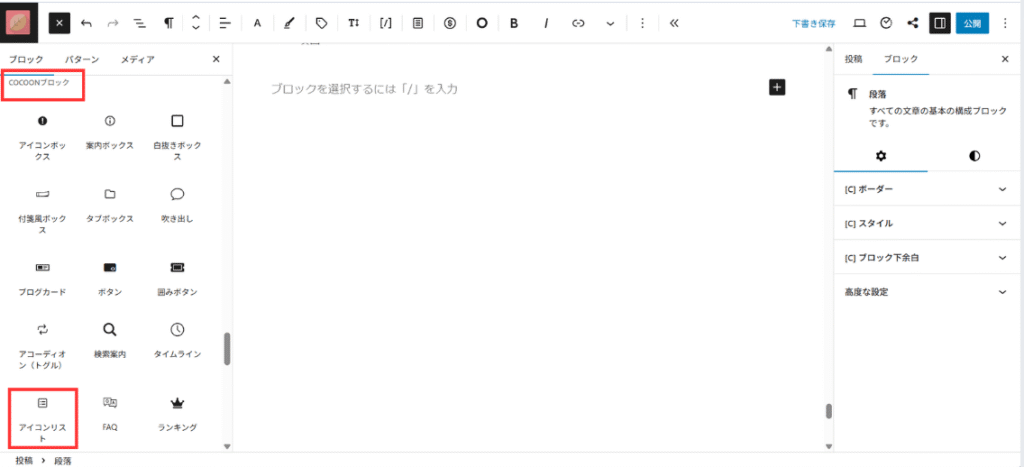The image size is (1024, 467).
Task: Insert the アイコンリスト block
Action: point(42,419)
